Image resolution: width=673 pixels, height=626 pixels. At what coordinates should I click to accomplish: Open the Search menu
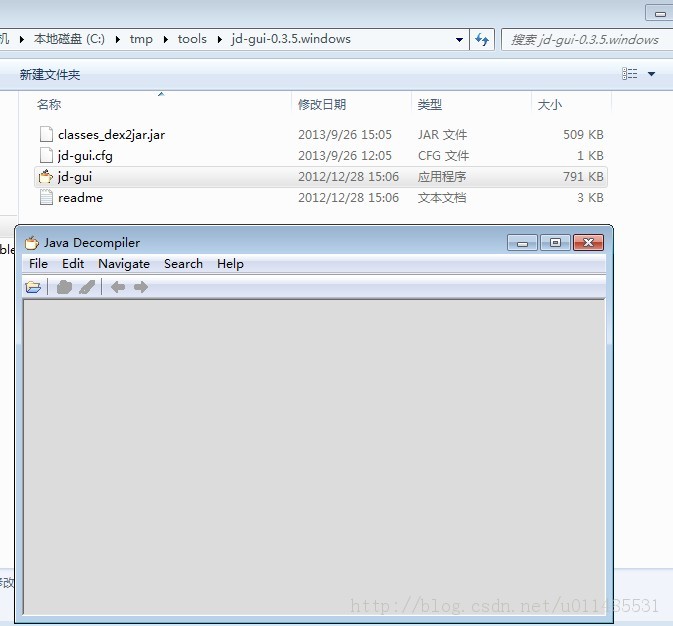183,264
